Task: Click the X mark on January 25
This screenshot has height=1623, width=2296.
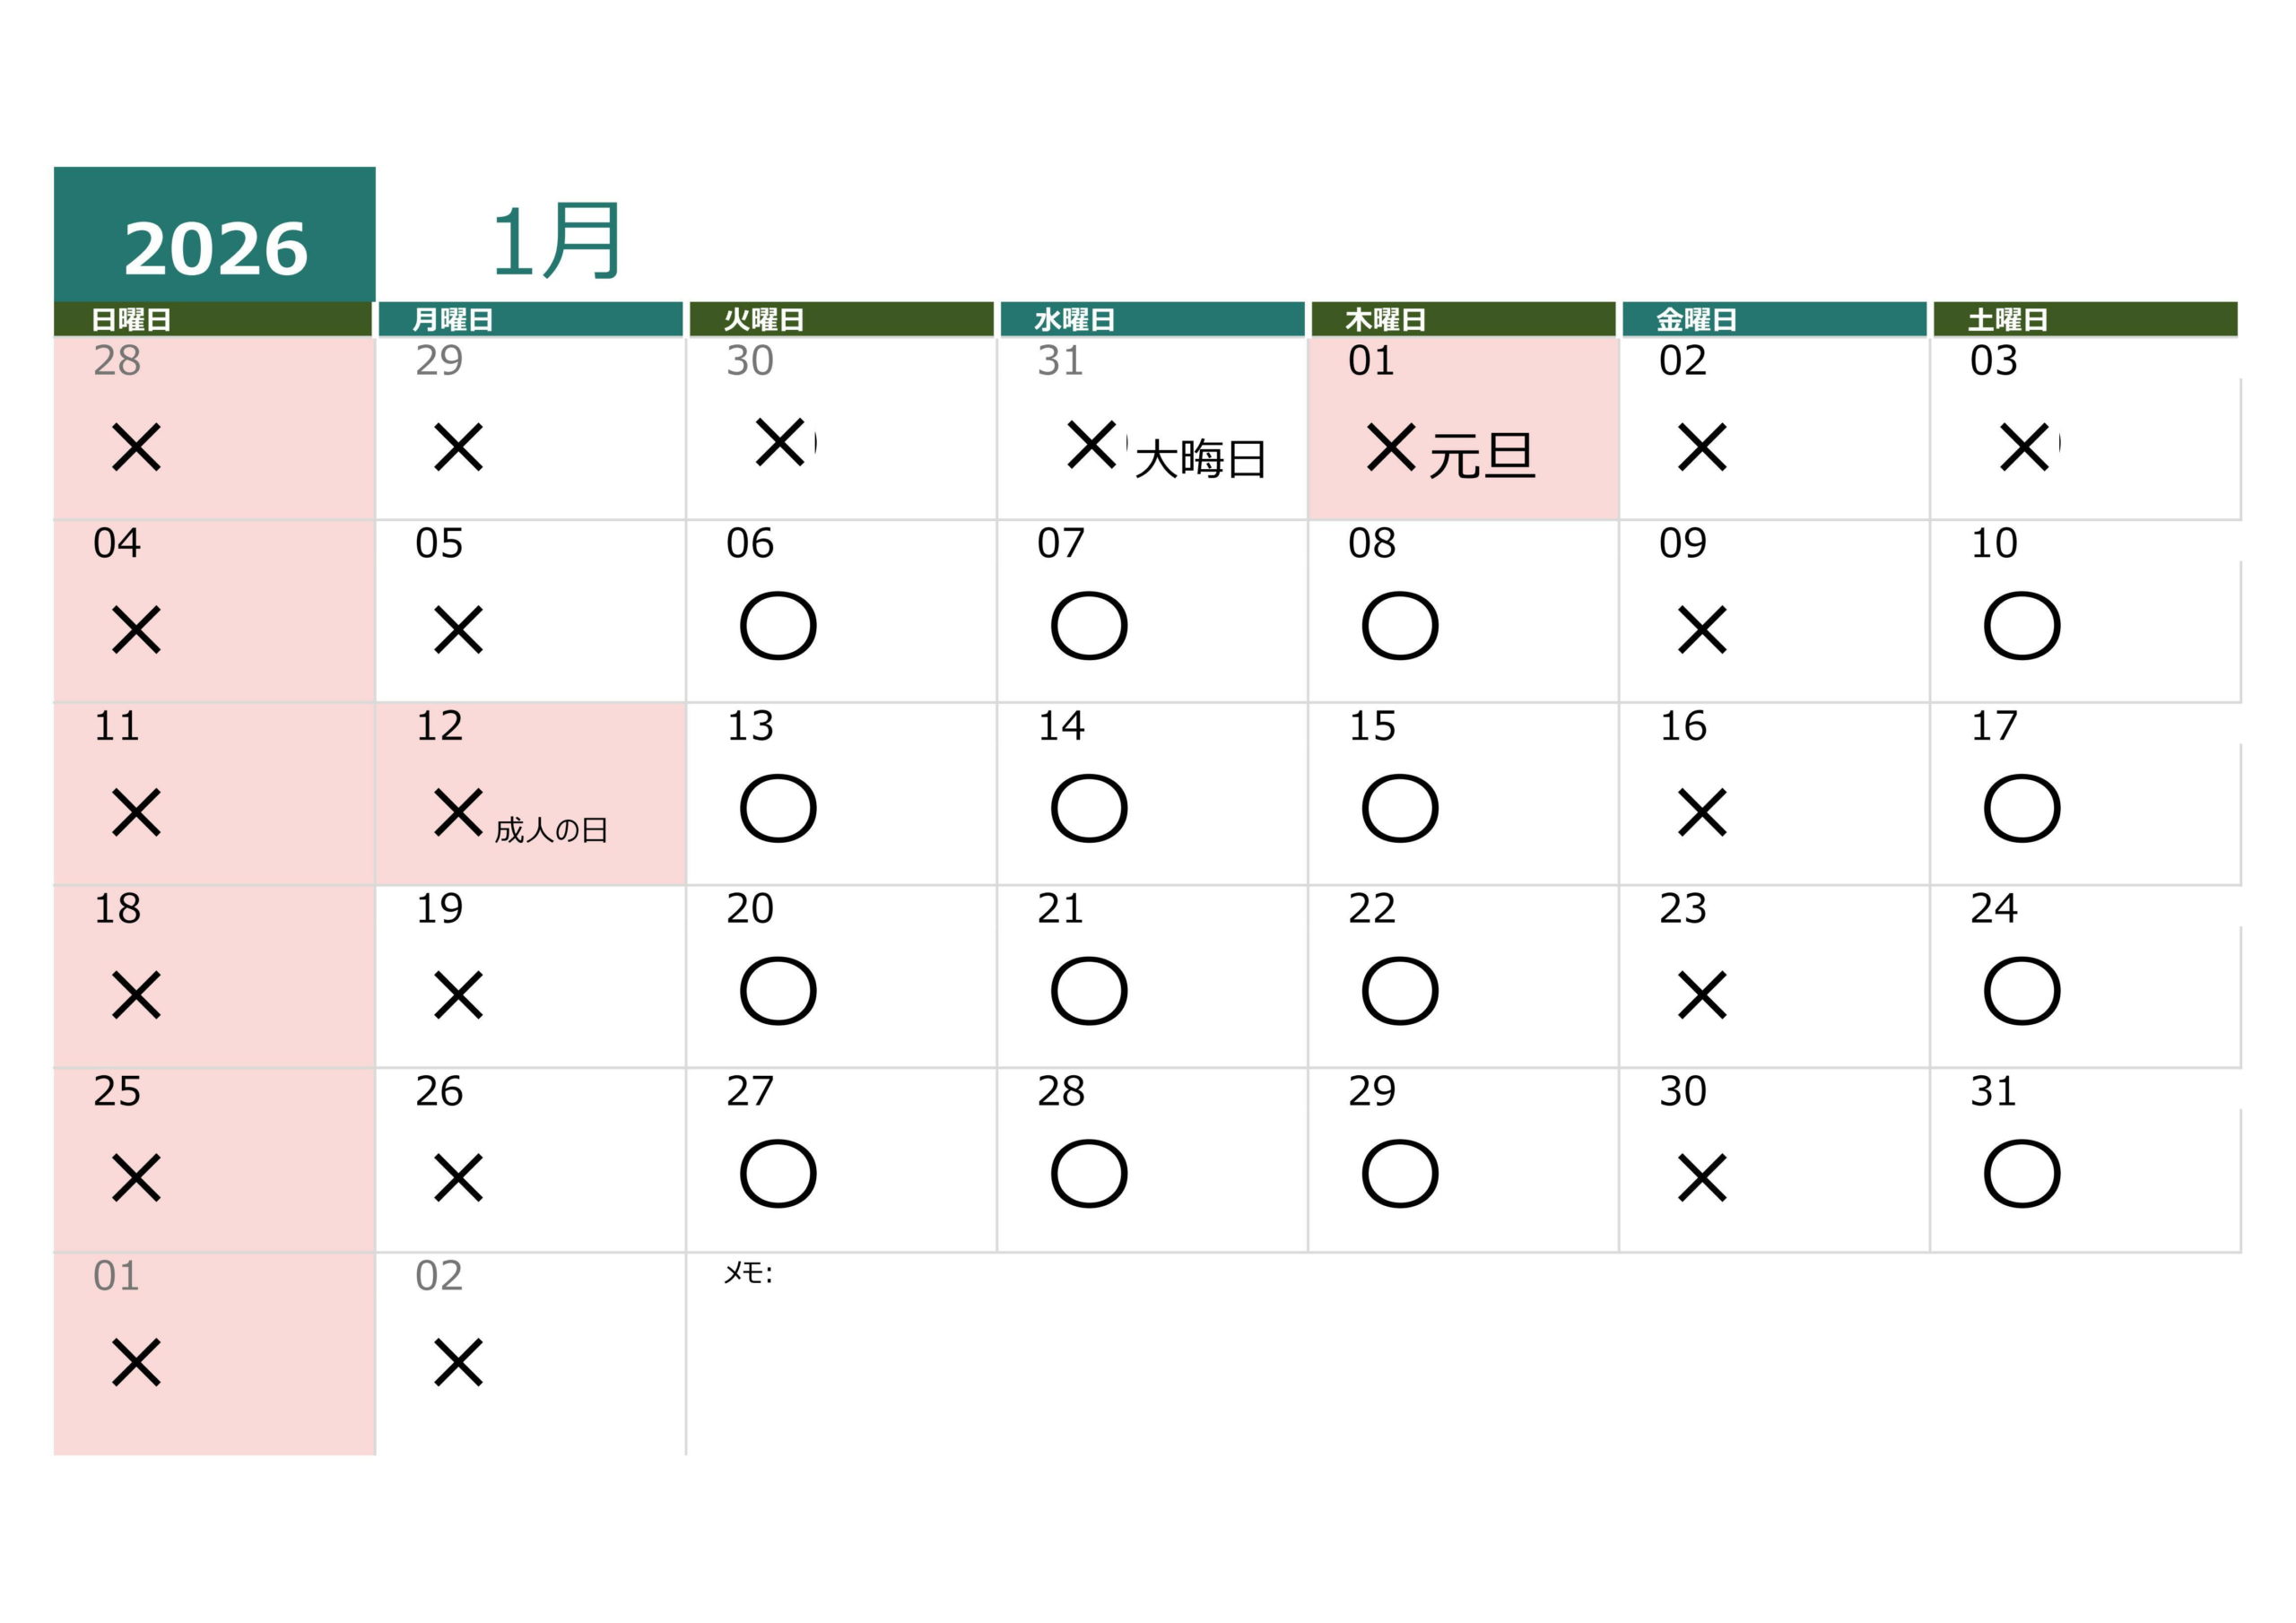Action: [x=136, y=1177]
